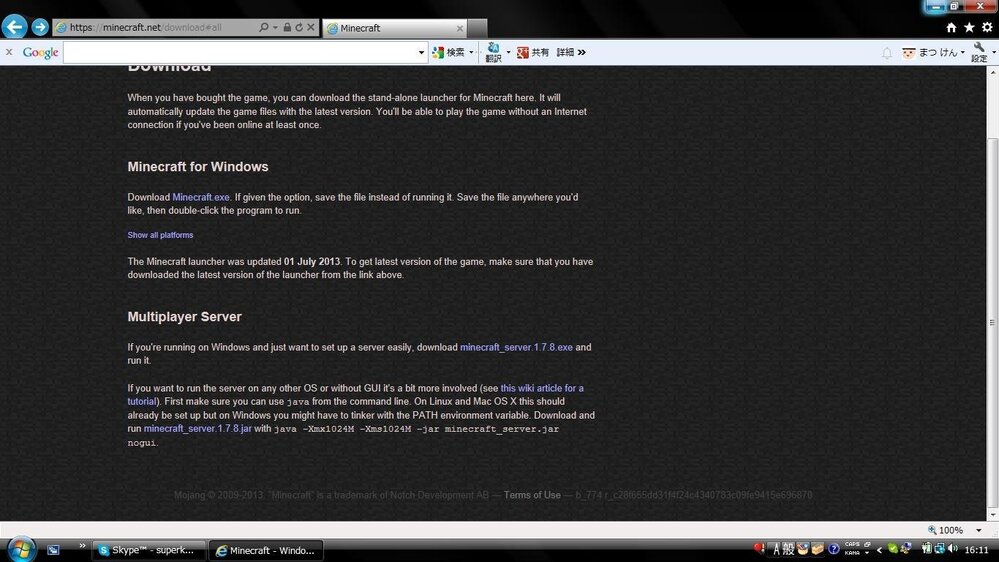Click the minecraft.net URL in the address bar
999x562 pixels.
click(x=146, y=27)
